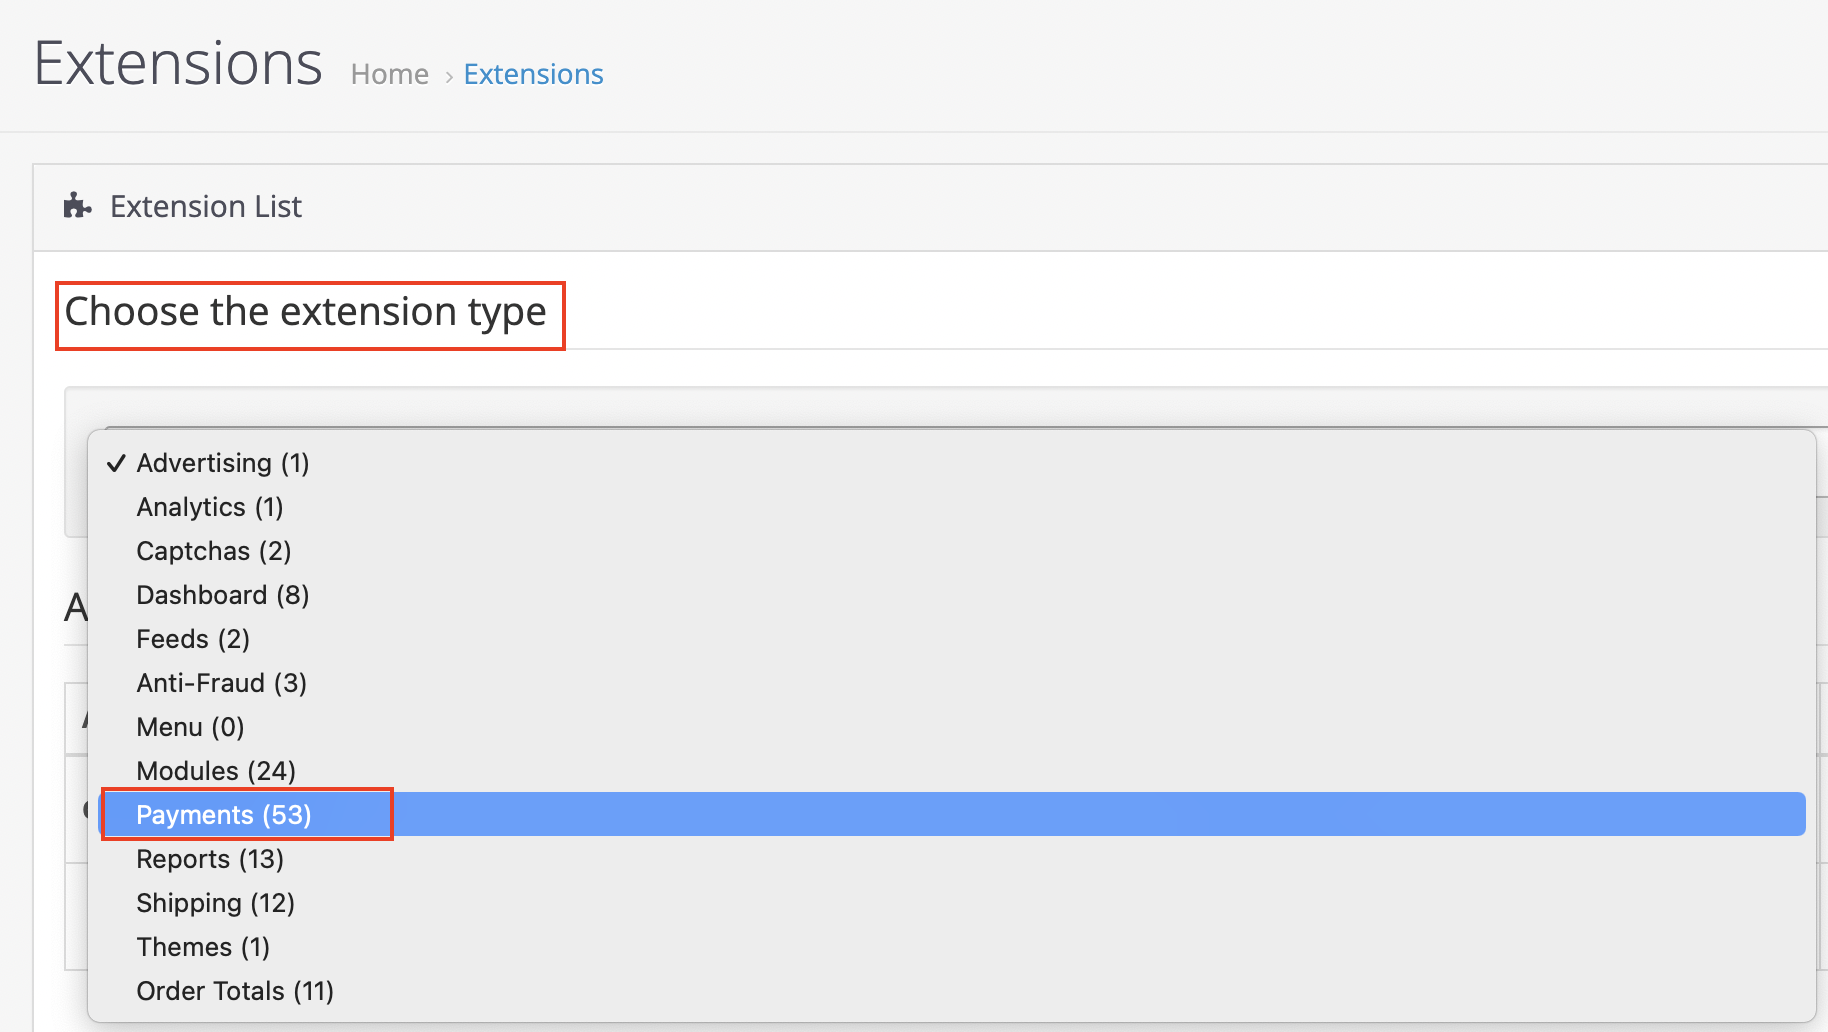The image size is (1828, 1032).
Task: Choose Analytics (1) extension type
Action: point(210,507)
